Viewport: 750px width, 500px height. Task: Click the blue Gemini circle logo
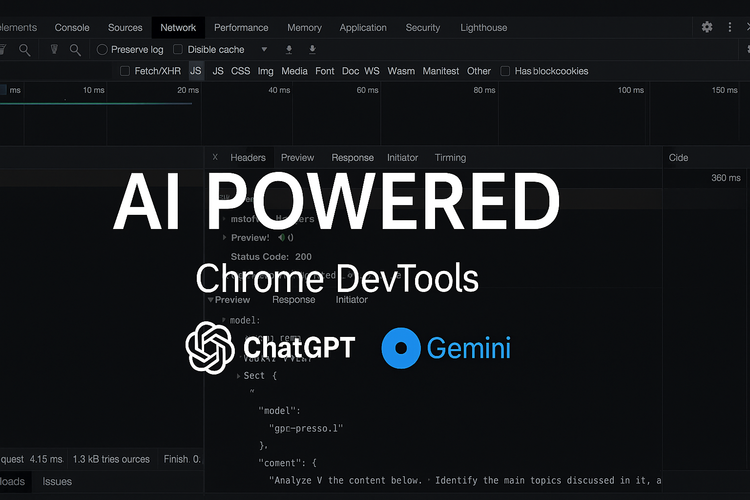click(401, 348)
